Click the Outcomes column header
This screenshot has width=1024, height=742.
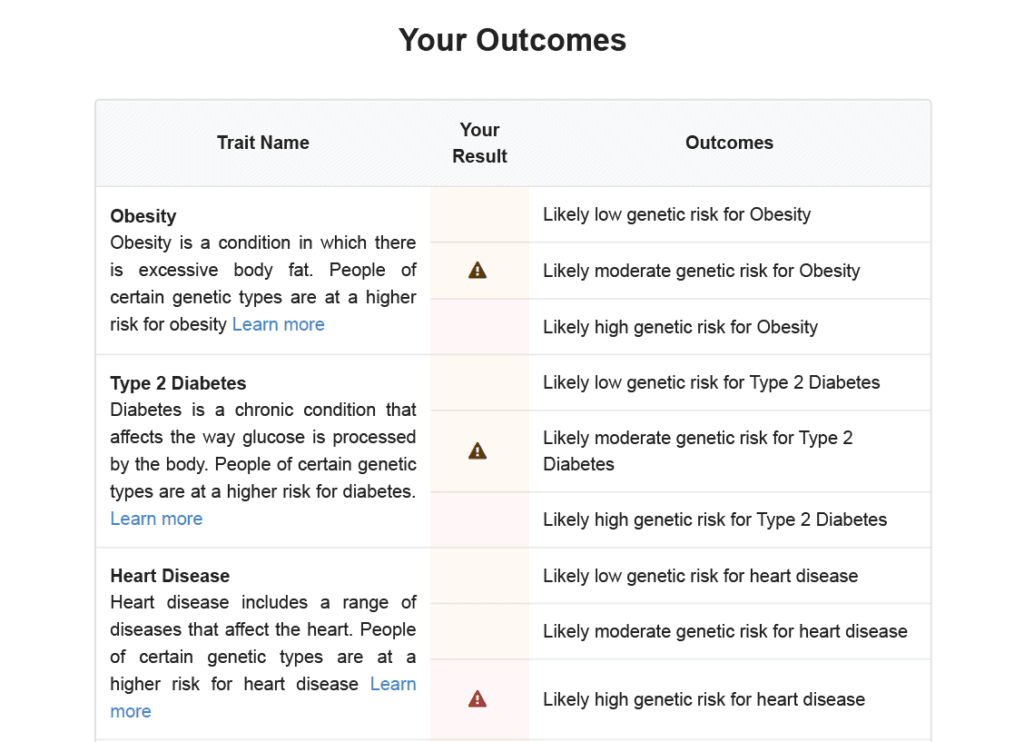click(x=729, y=142)
